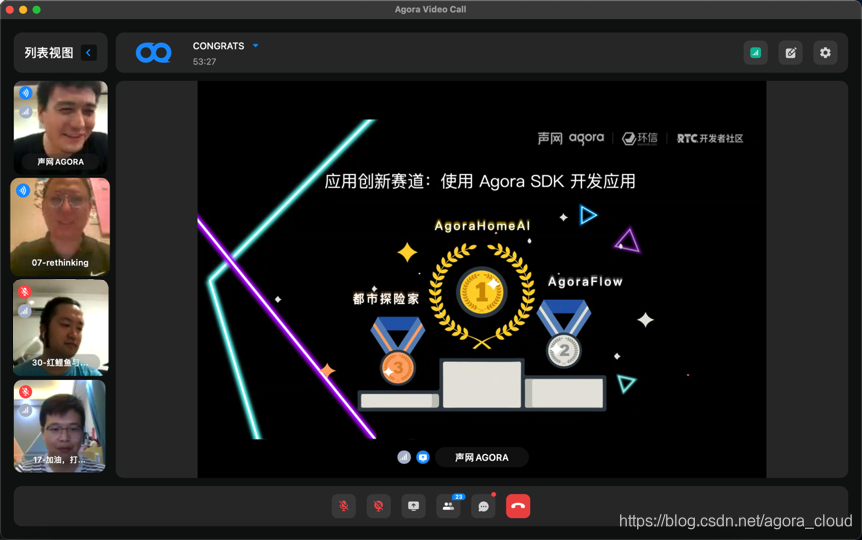This screenshot has height=540, width=862.
Task: Select the 30-红鲤鱼 participant thumbnail
Action: click(60, 327)
